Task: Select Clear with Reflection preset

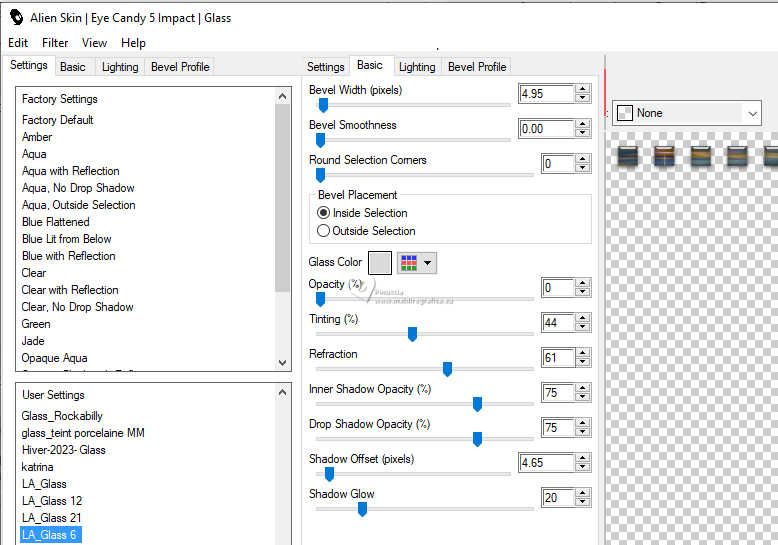Action: (70, 290)
